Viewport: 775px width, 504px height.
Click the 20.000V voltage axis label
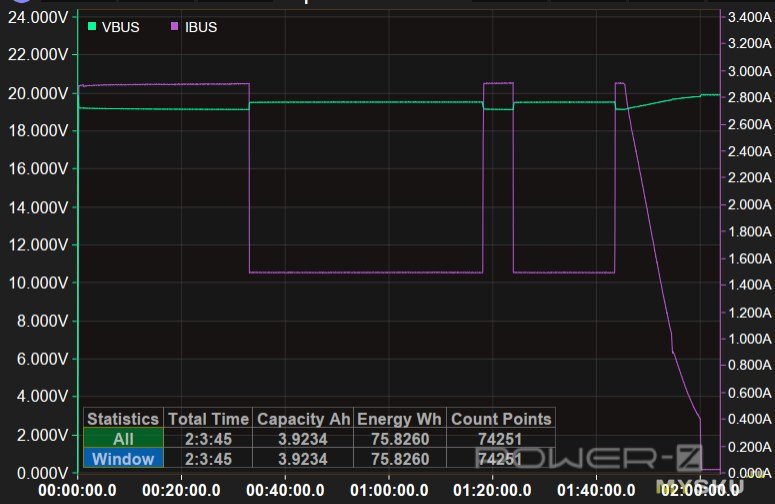(38, 93)
